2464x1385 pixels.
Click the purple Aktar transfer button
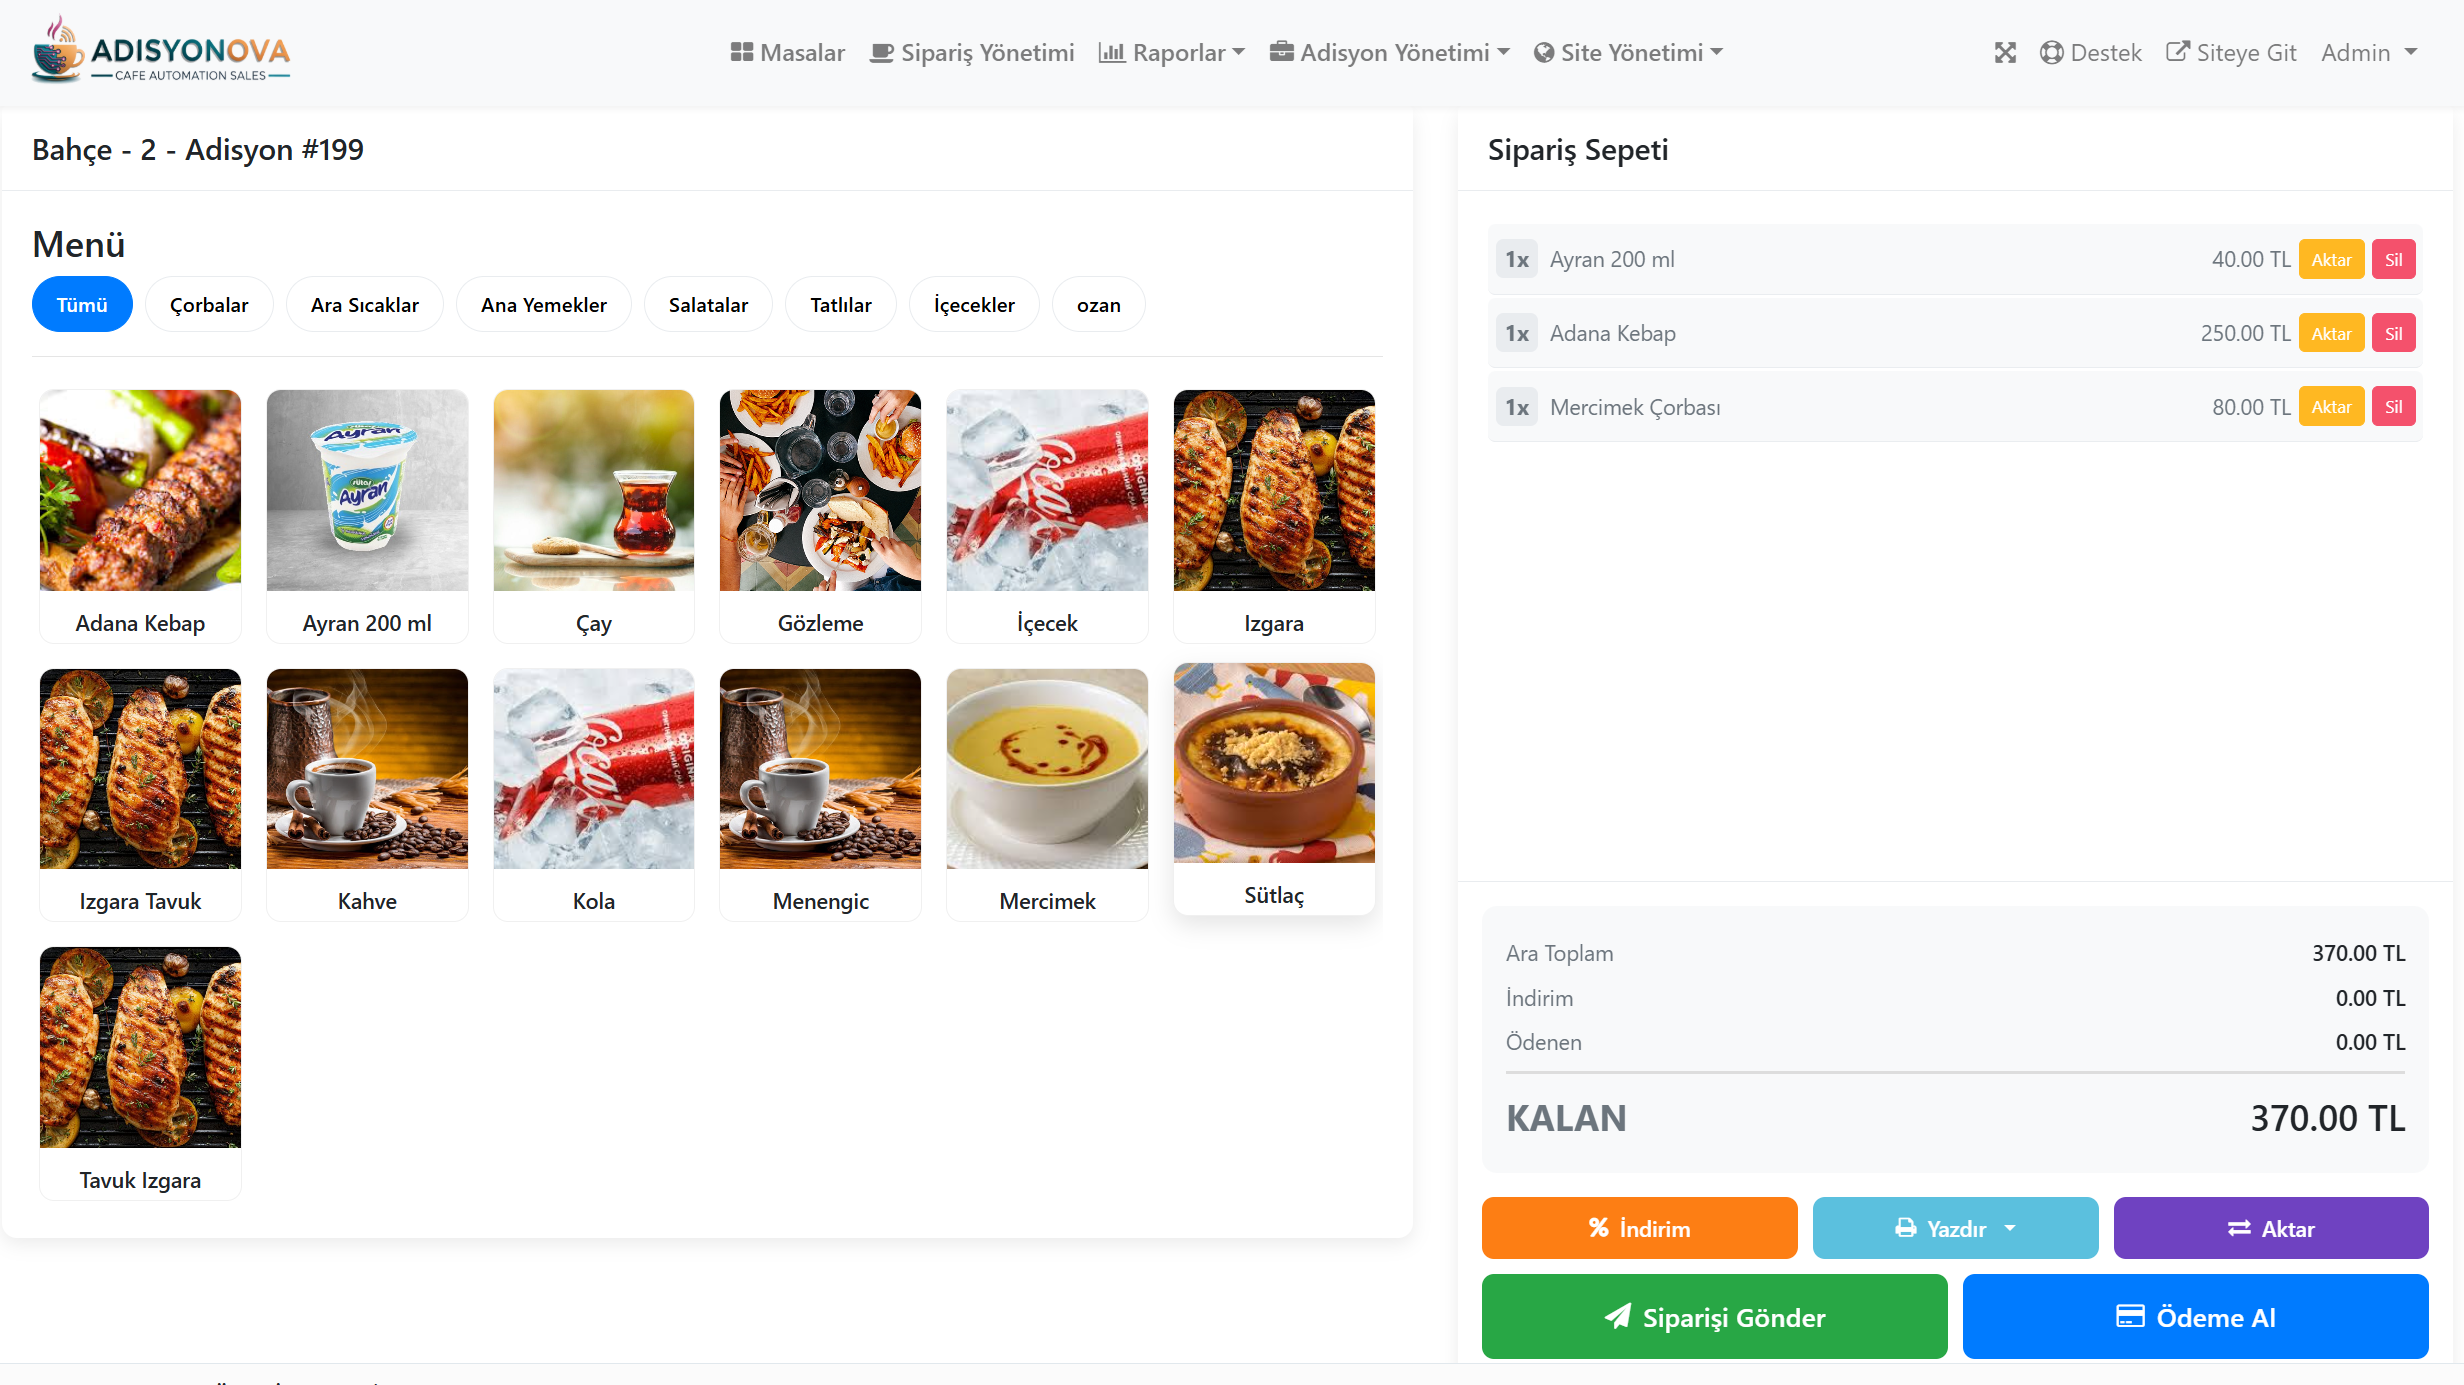(2270, 1229)
